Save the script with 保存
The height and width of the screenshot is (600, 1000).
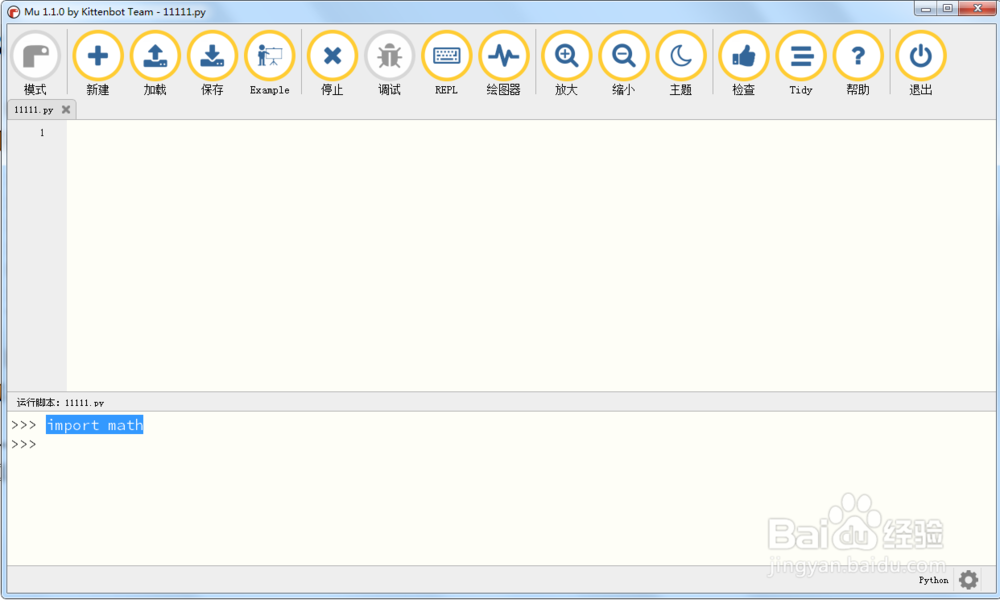tap(212, 64)
